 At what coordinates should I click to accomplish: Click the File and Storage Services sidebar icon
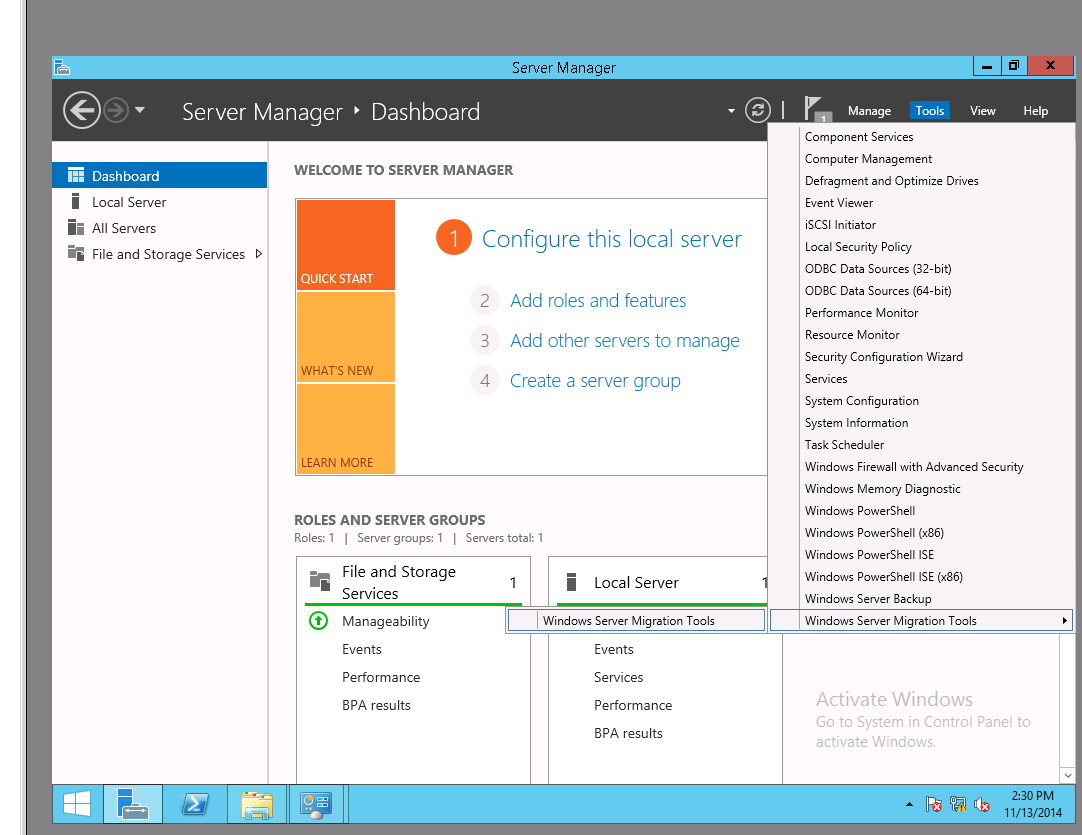[76, 253]
